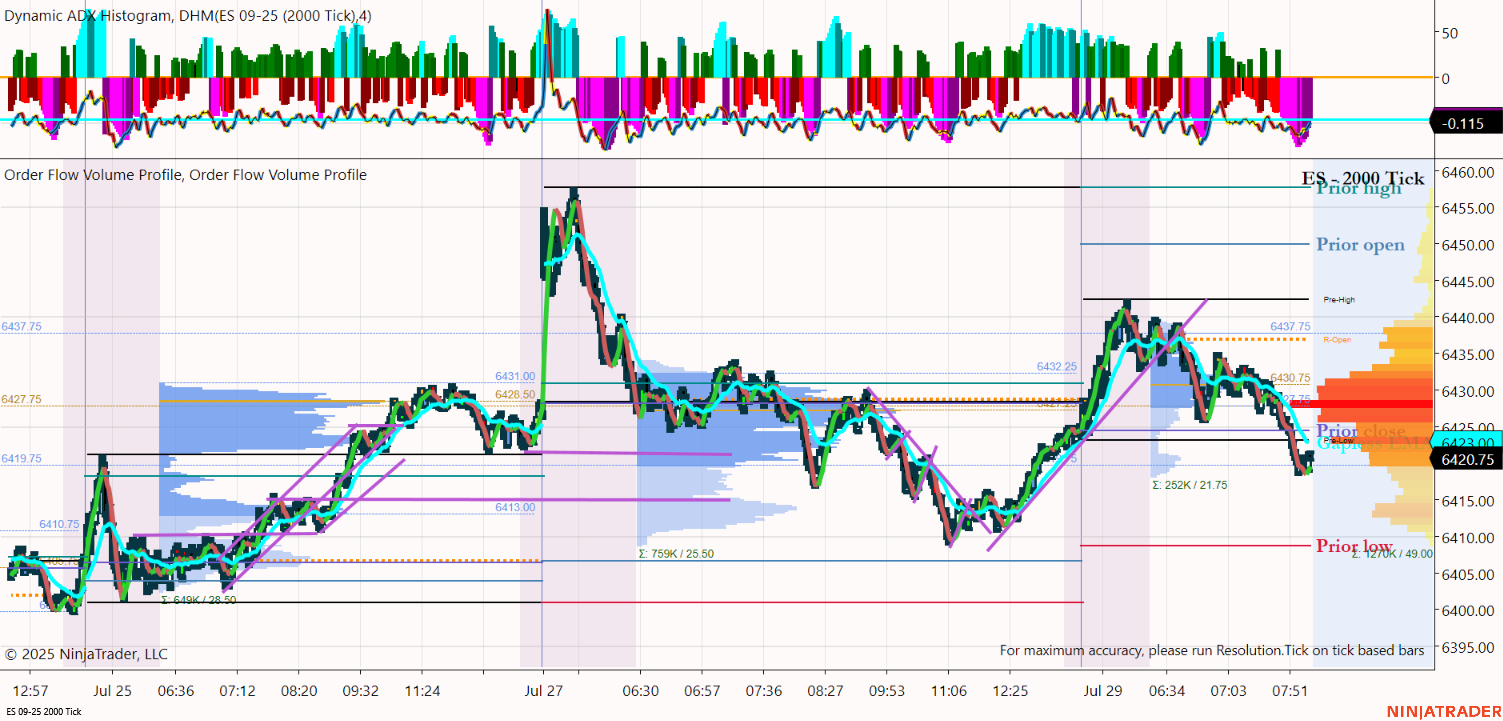This screenshot has width=1503, height=721.
Task: Click the "Prior low" level label
Action: point(1354,546)
